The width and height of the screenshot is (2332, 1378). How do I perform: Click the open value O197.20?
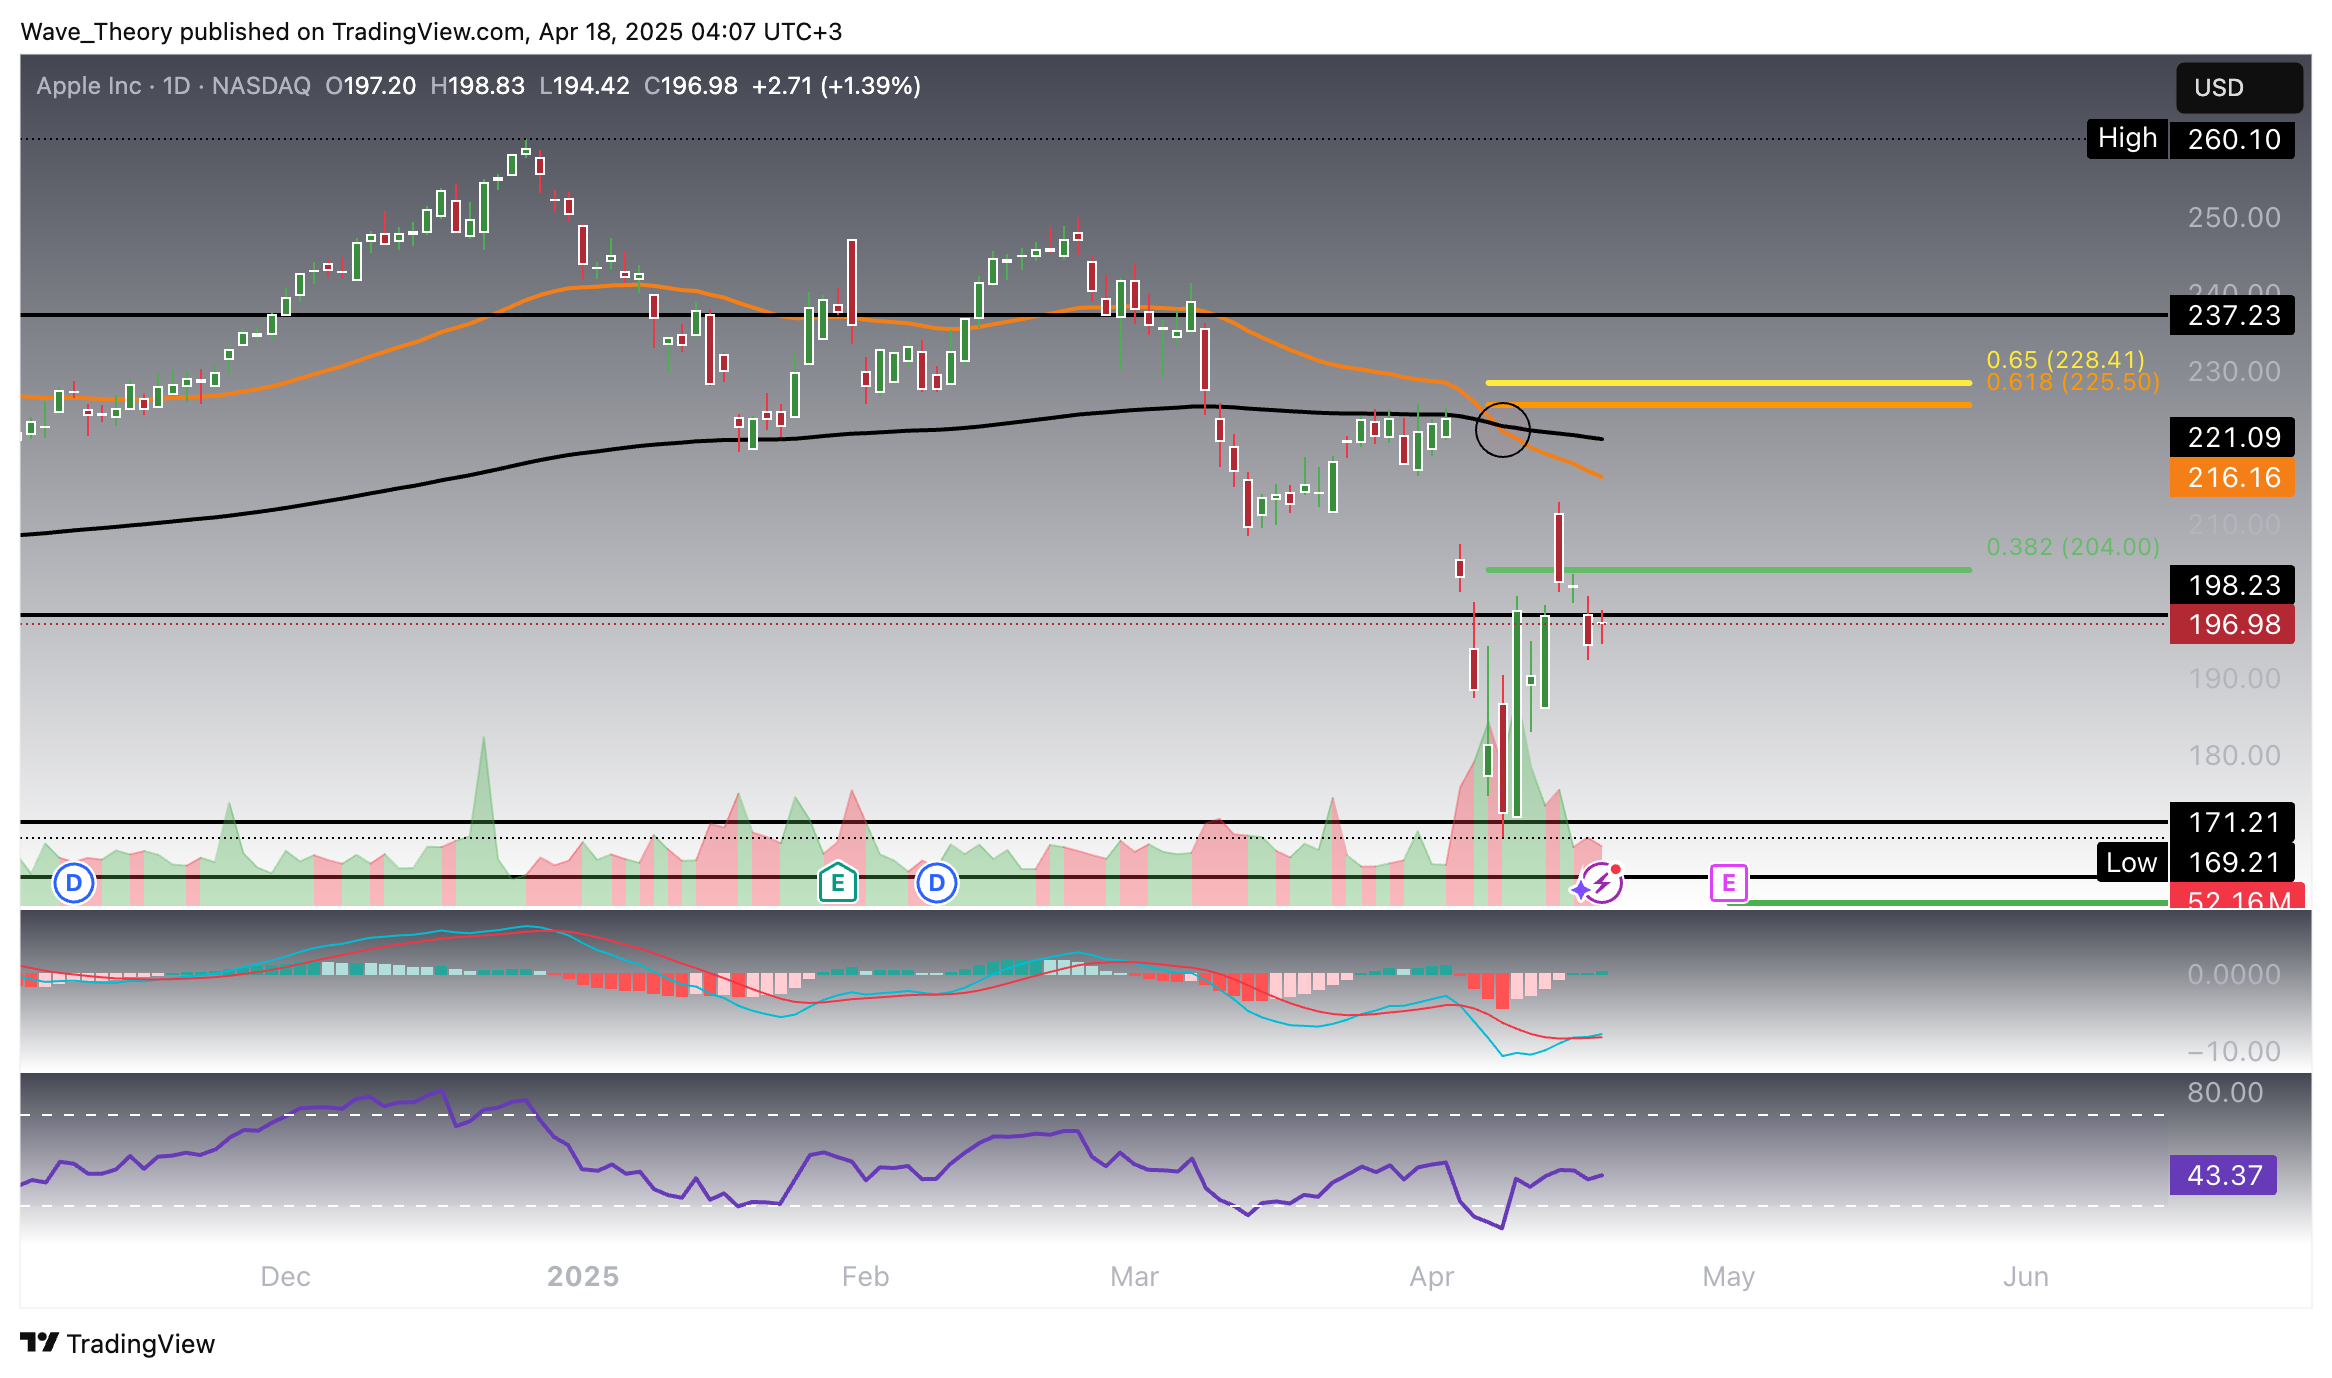(370, 86)
